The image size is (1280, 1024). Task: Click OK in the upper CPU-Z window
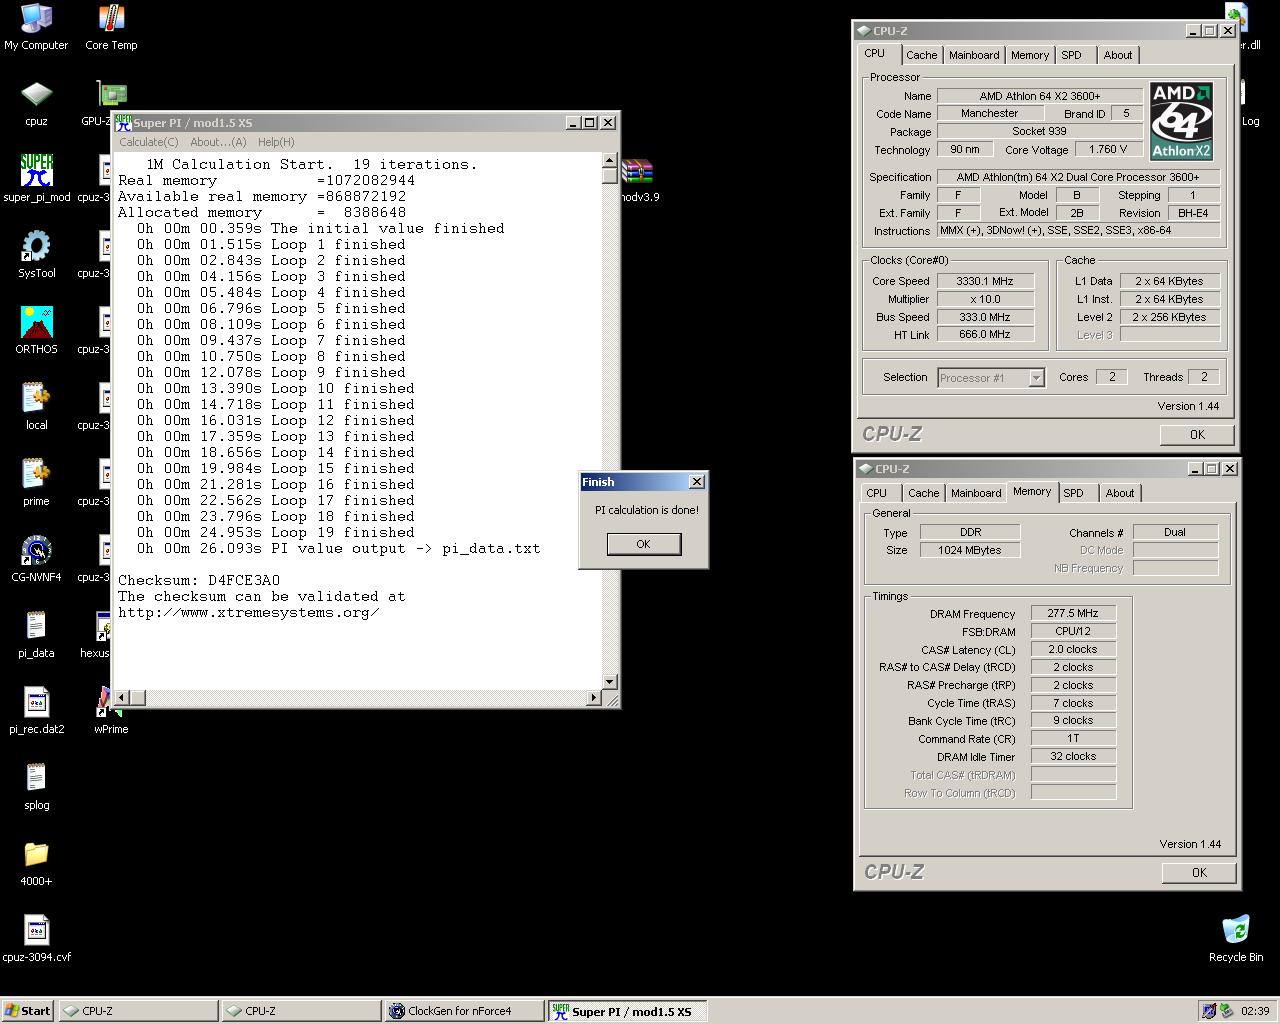pyautogui.click(x=1197, y=435)
